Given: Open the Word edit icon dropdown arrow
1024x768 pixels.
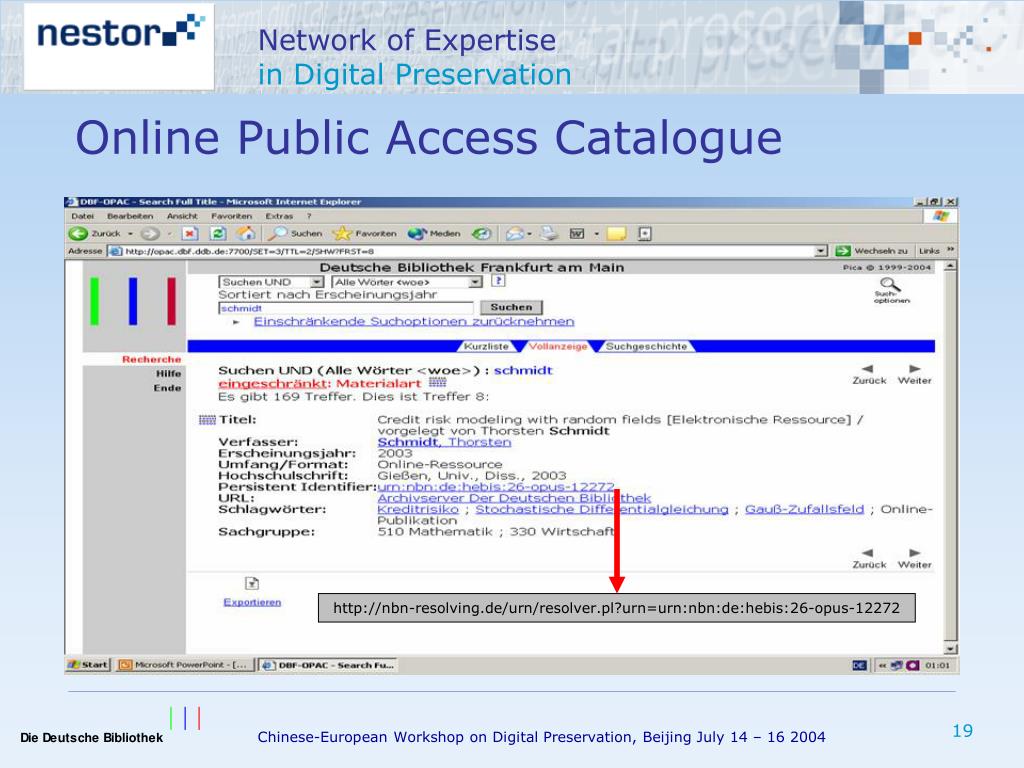Looking at the screenshot, I should tap(596, 233).
